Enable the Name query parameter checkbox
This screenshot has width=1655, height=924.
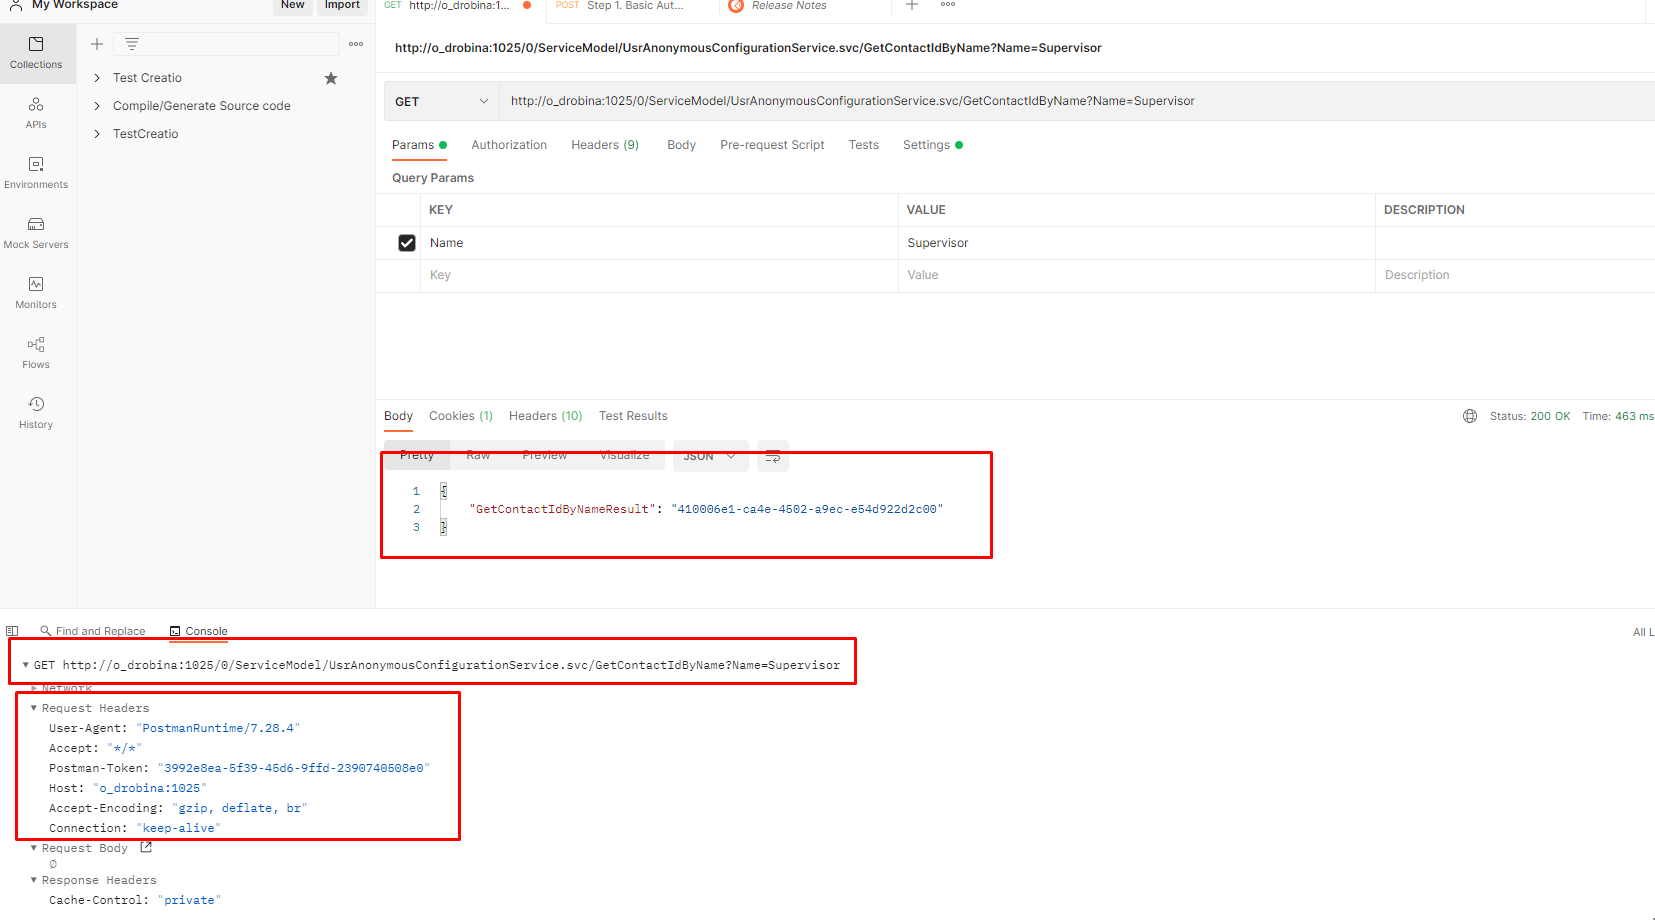(x=406, y=242)
